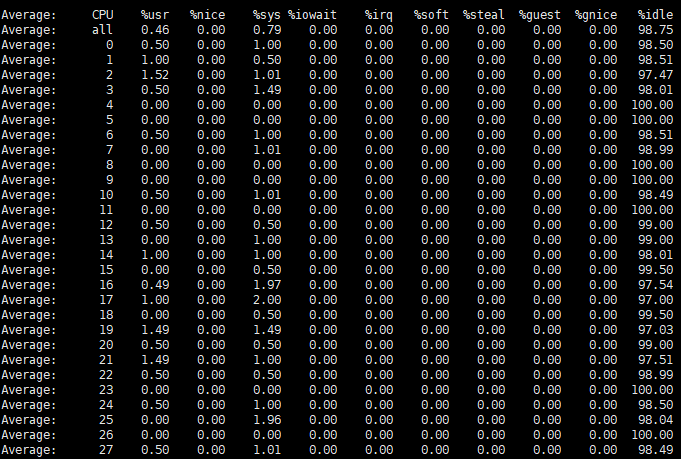Click the 98.49 %idle value for CPU 27
The height and width of the screenshot is (459, 681).
point(655,449)
